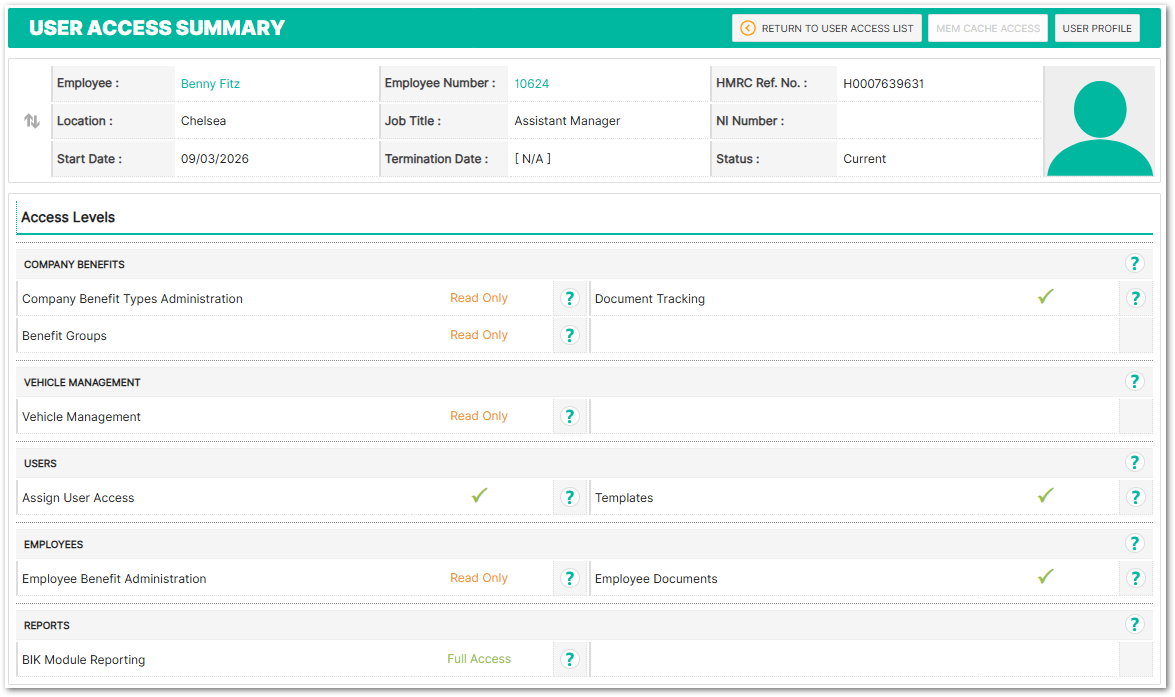Open help for Vehicle Management row

coord(569,416)
